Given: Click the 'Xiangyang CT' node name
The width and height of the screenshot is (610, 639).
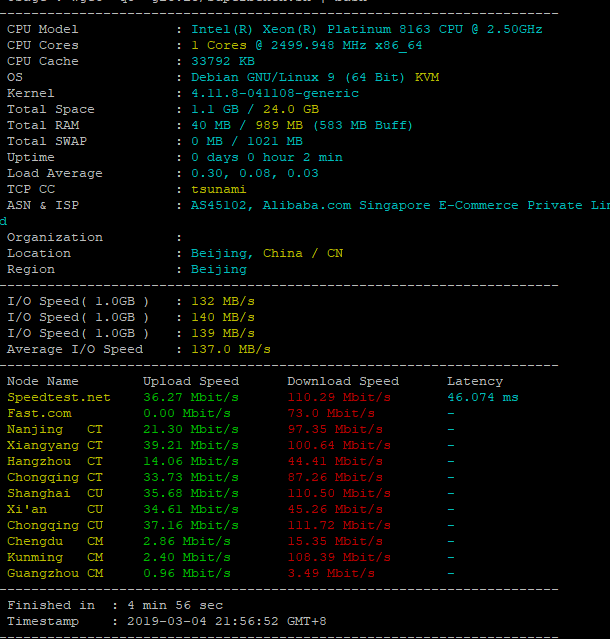Looking at the screenshot, I should tap(55, 445).
